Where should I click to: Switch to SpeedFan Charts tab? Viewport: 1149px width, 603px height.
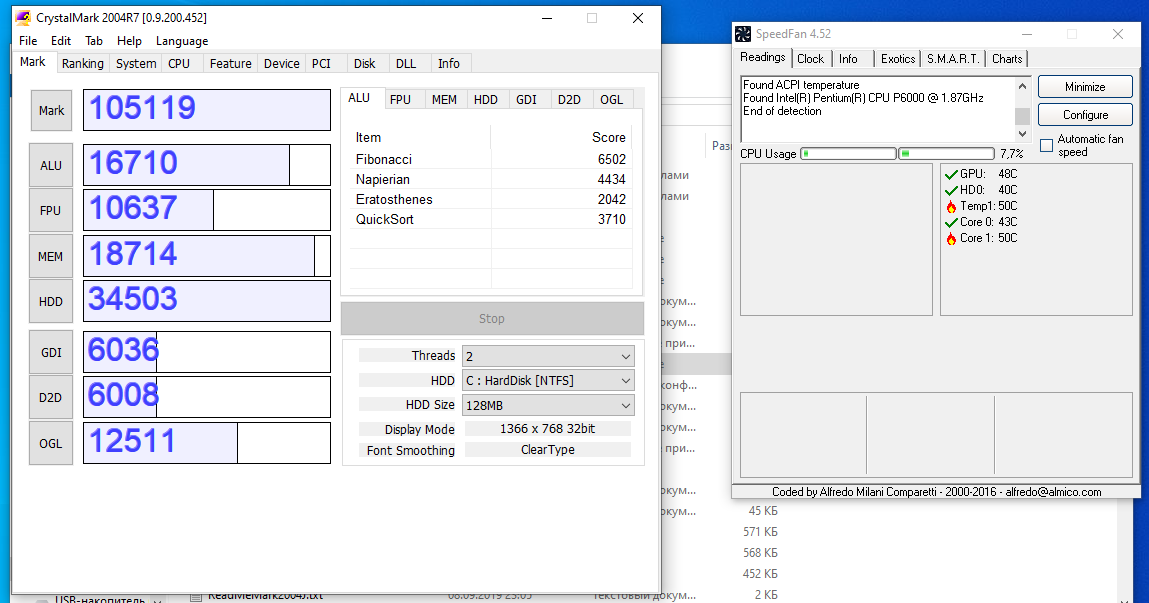coord(1008,59)
